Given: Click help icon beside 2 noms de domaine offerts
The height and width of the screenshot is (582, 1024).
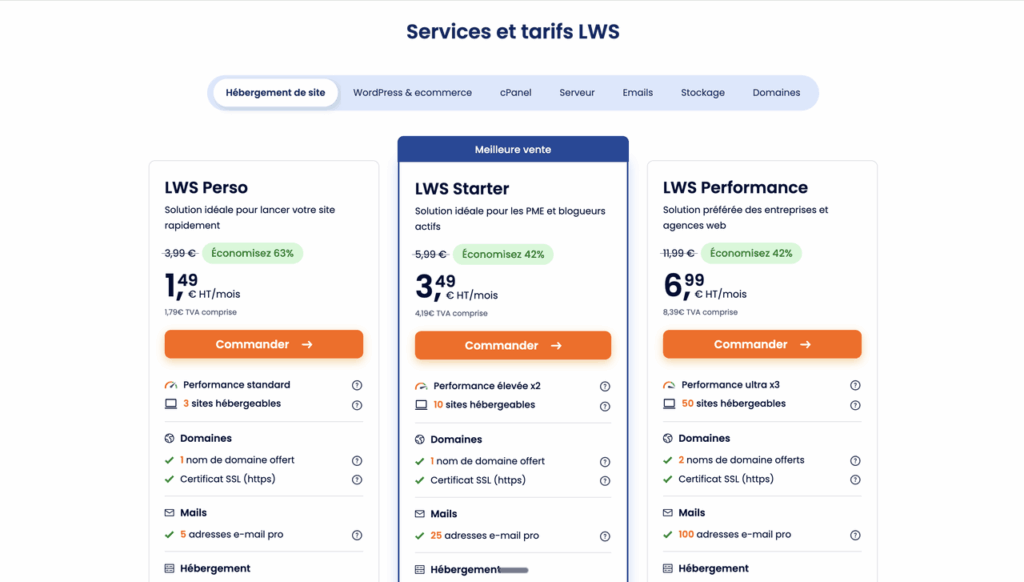Looking at the screenshot, I should point(855,461).
